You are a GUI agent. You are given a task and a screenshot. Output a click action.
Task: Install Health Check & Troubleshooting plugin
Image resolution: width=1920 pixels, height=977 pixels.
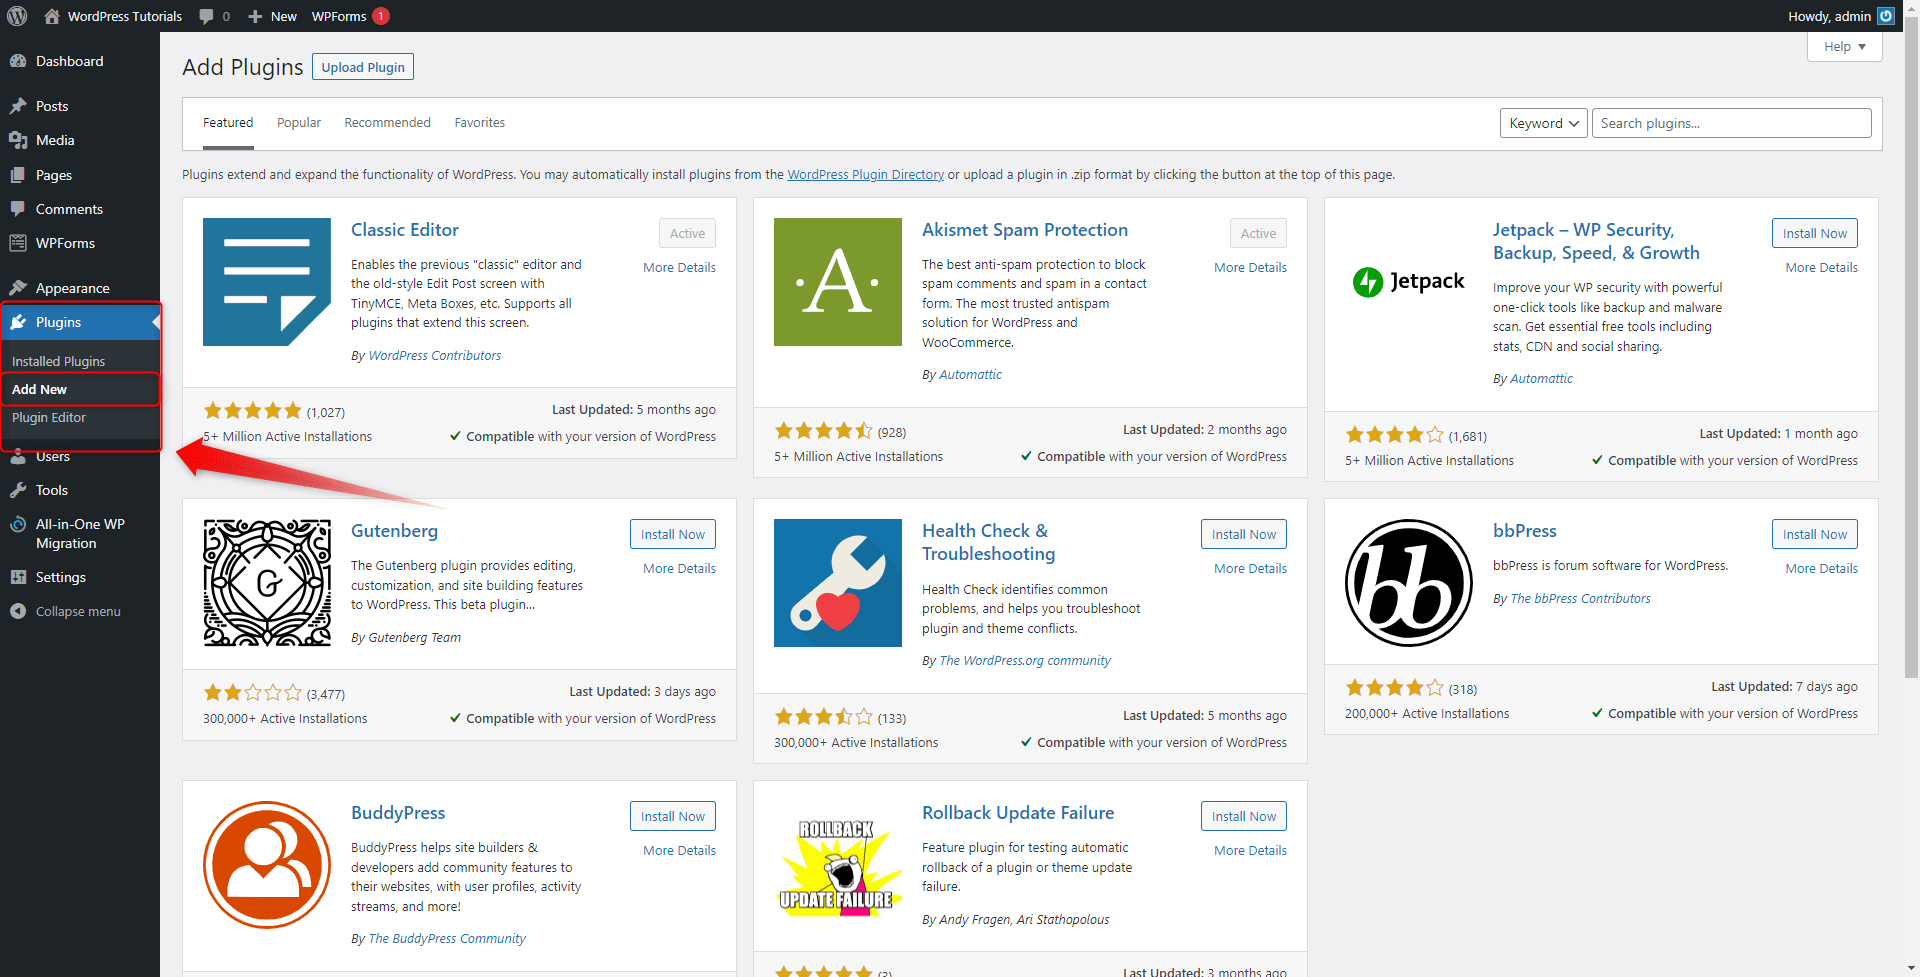click(x=1243, y=534)
